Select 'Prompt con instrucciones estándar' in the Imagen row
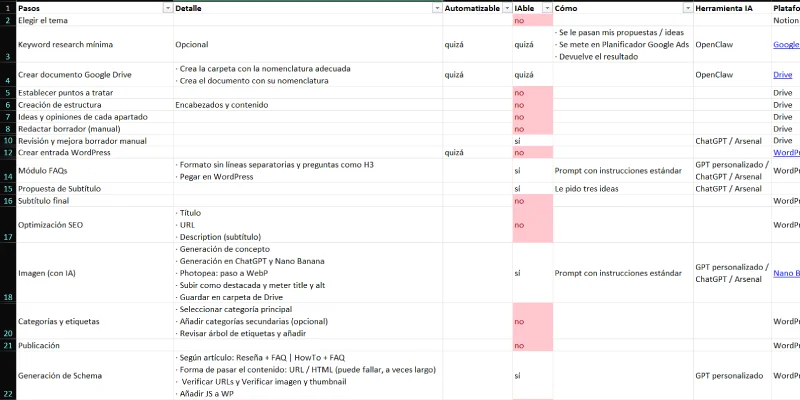Viewport: 800px width, 400px height. coord(623,273)
